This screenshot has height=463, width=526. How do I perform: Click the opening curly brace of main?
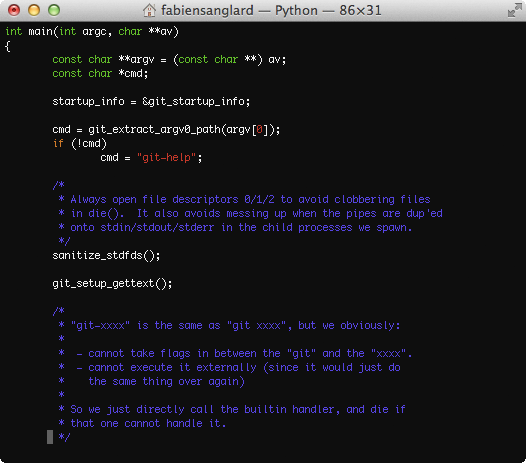pyautogui.click(x=8, y=46)
